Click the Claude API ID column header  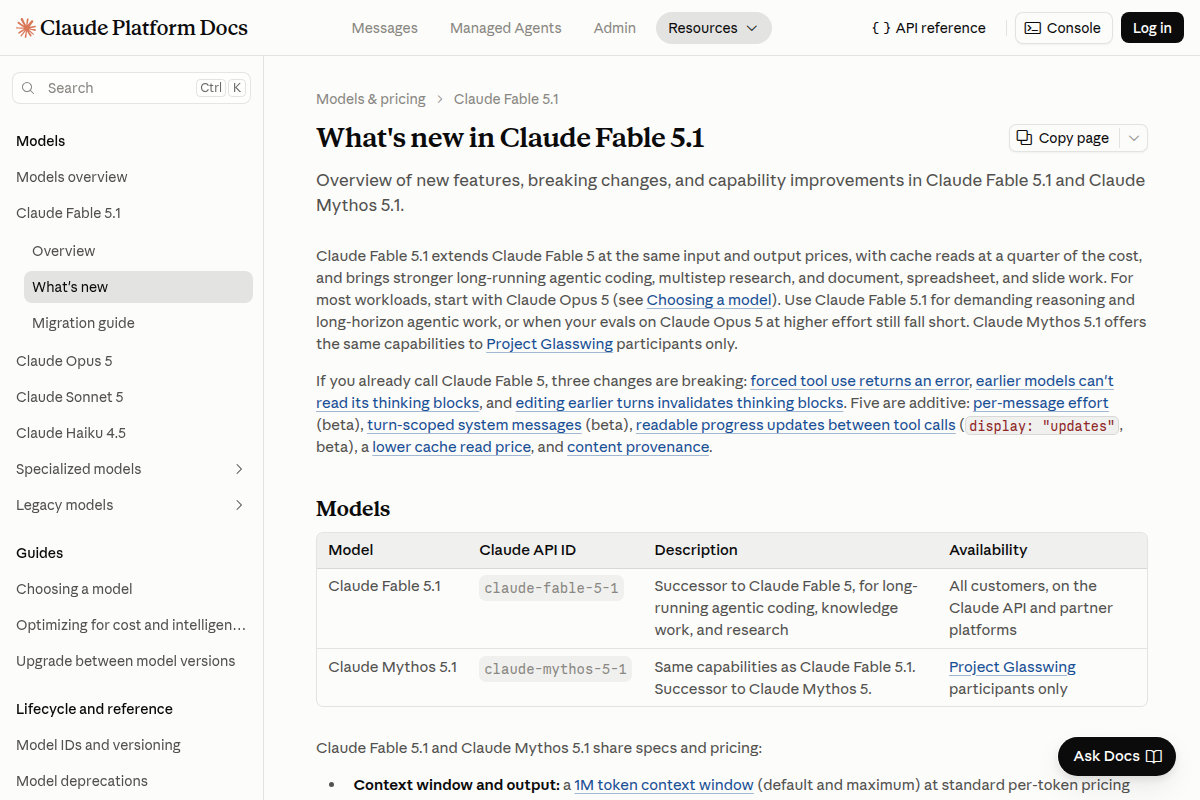[528, 550]
